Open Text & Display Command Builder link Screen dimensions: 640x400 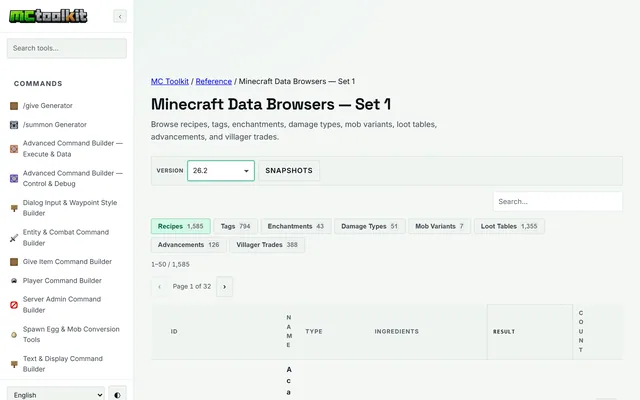(63, 364)
